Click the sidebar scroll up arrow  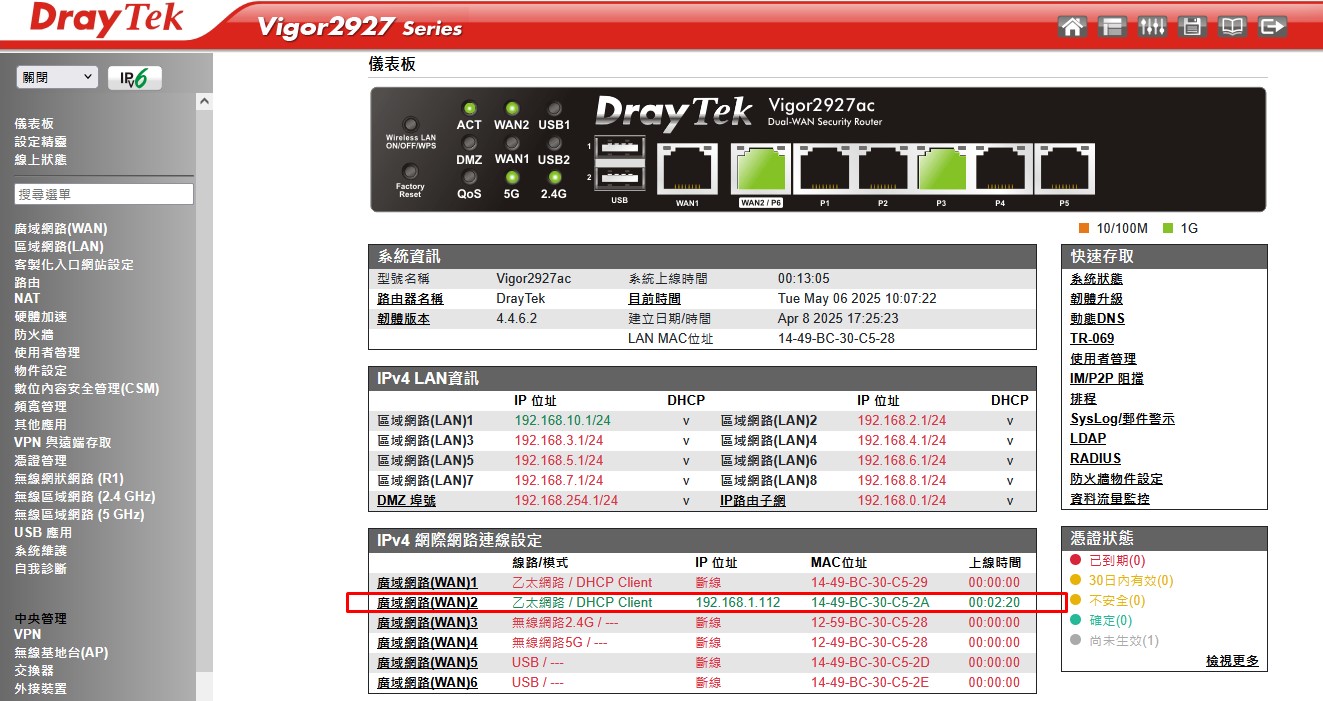(x=205, y=102)
